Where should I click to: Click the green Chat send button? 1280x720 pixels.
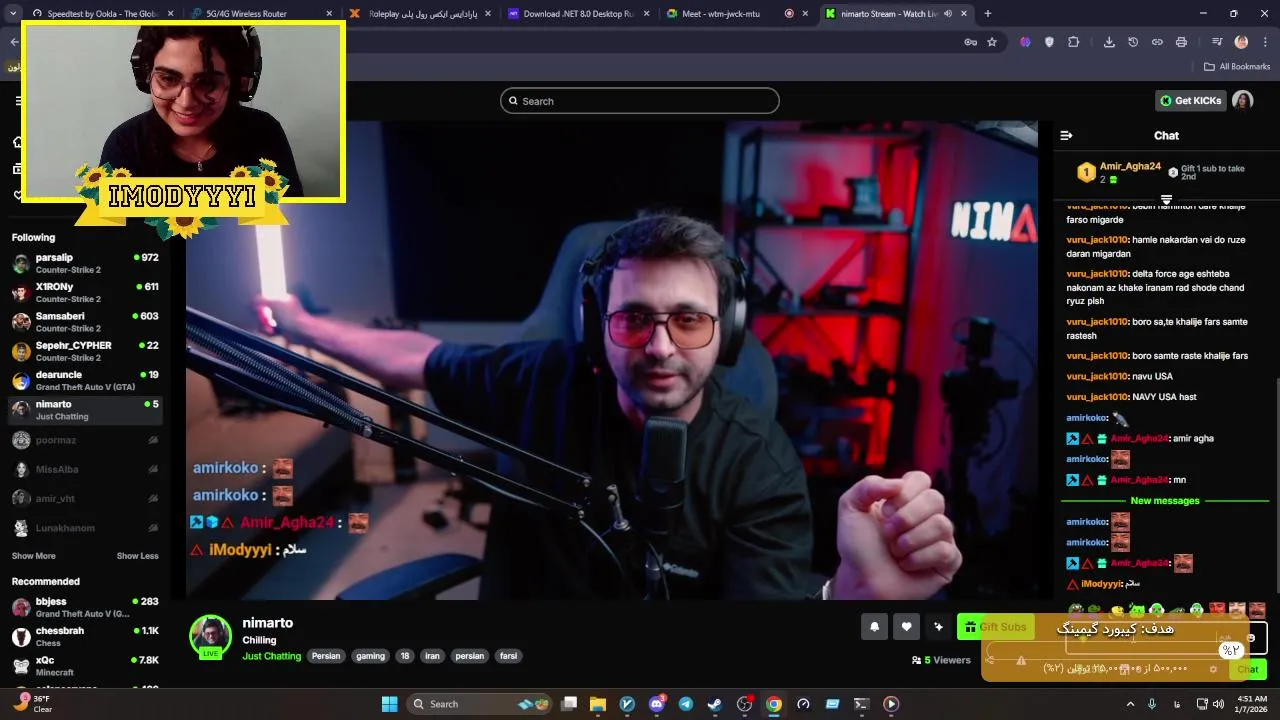[1248, 669]
